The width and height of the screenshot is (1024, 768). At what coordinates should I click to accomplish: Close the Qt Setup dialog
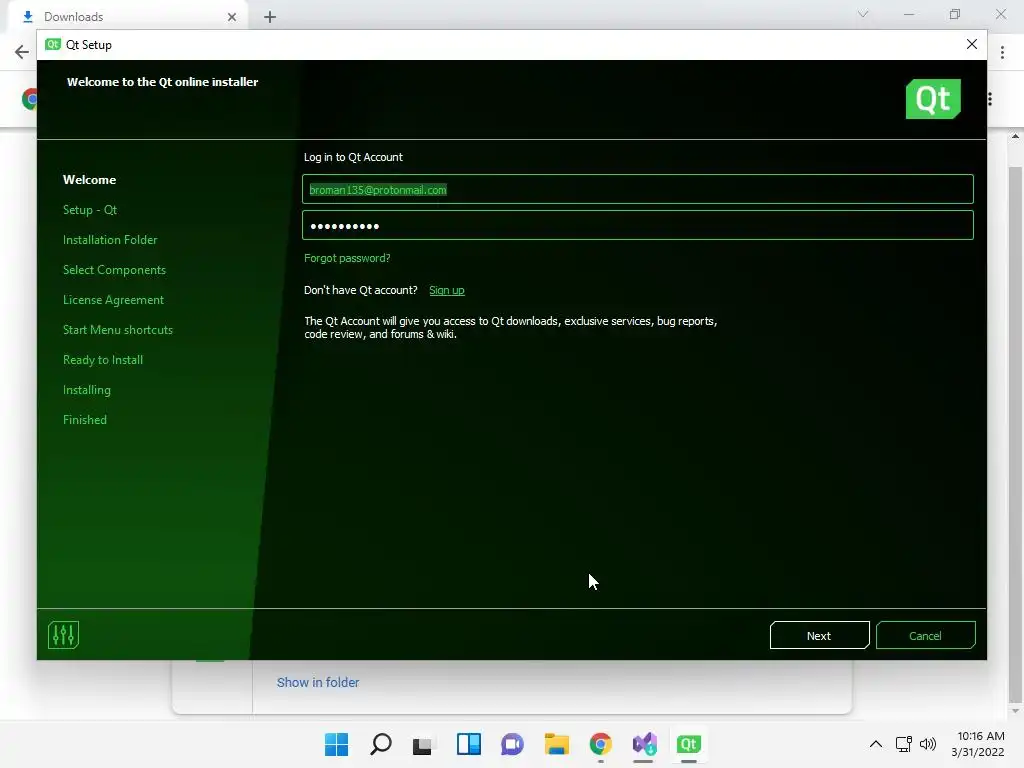coord(972,44)
